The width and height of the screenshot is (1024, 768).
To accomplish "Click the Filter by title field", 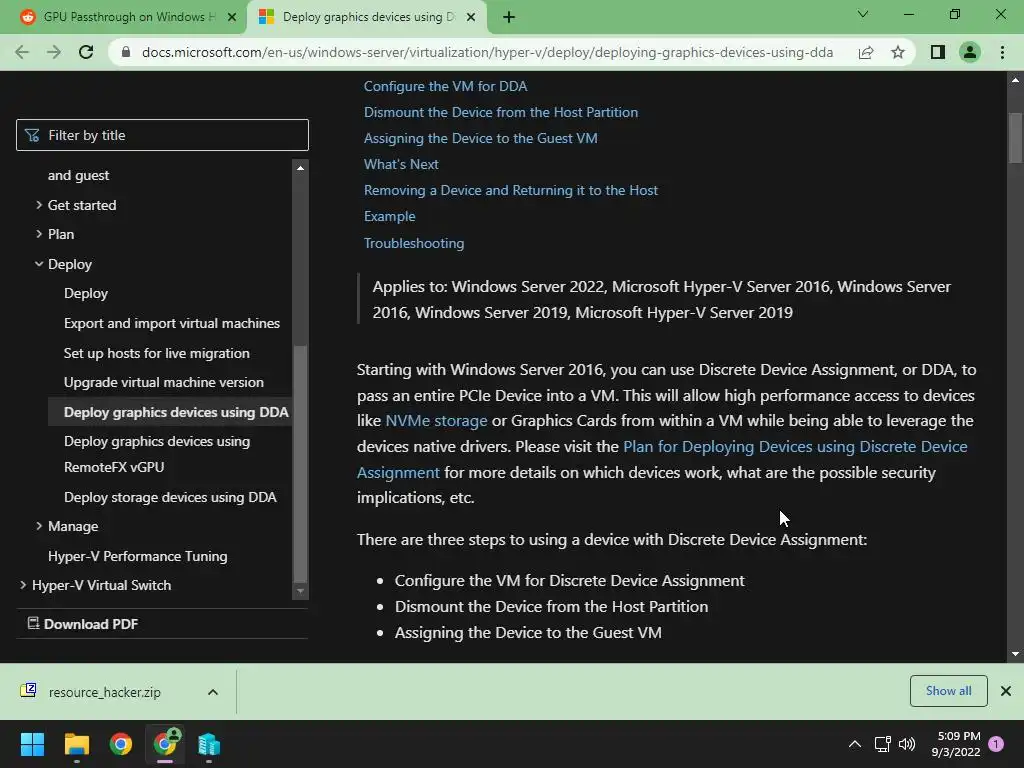I will (162, 135).
